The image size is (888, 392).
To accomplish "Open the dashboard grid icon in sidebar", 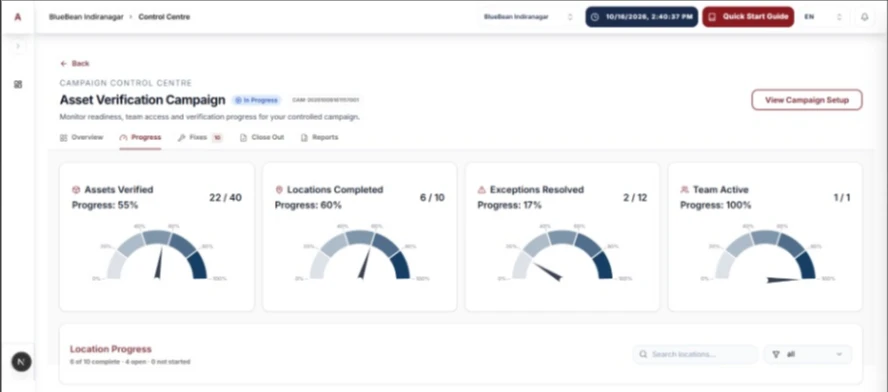I will [x=18, y=84].
